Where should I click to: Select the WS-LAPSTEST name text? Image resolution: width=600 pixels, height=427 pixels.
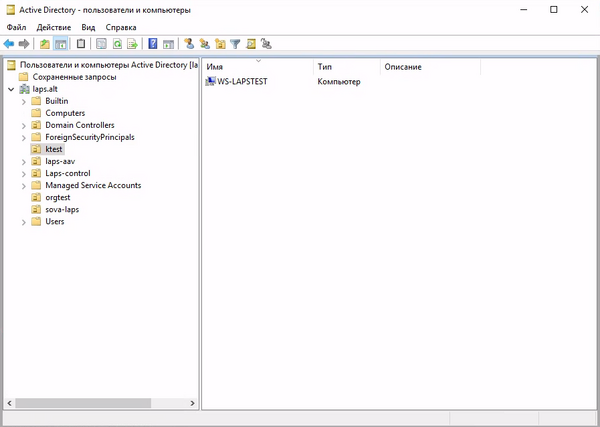coord(242,81)
